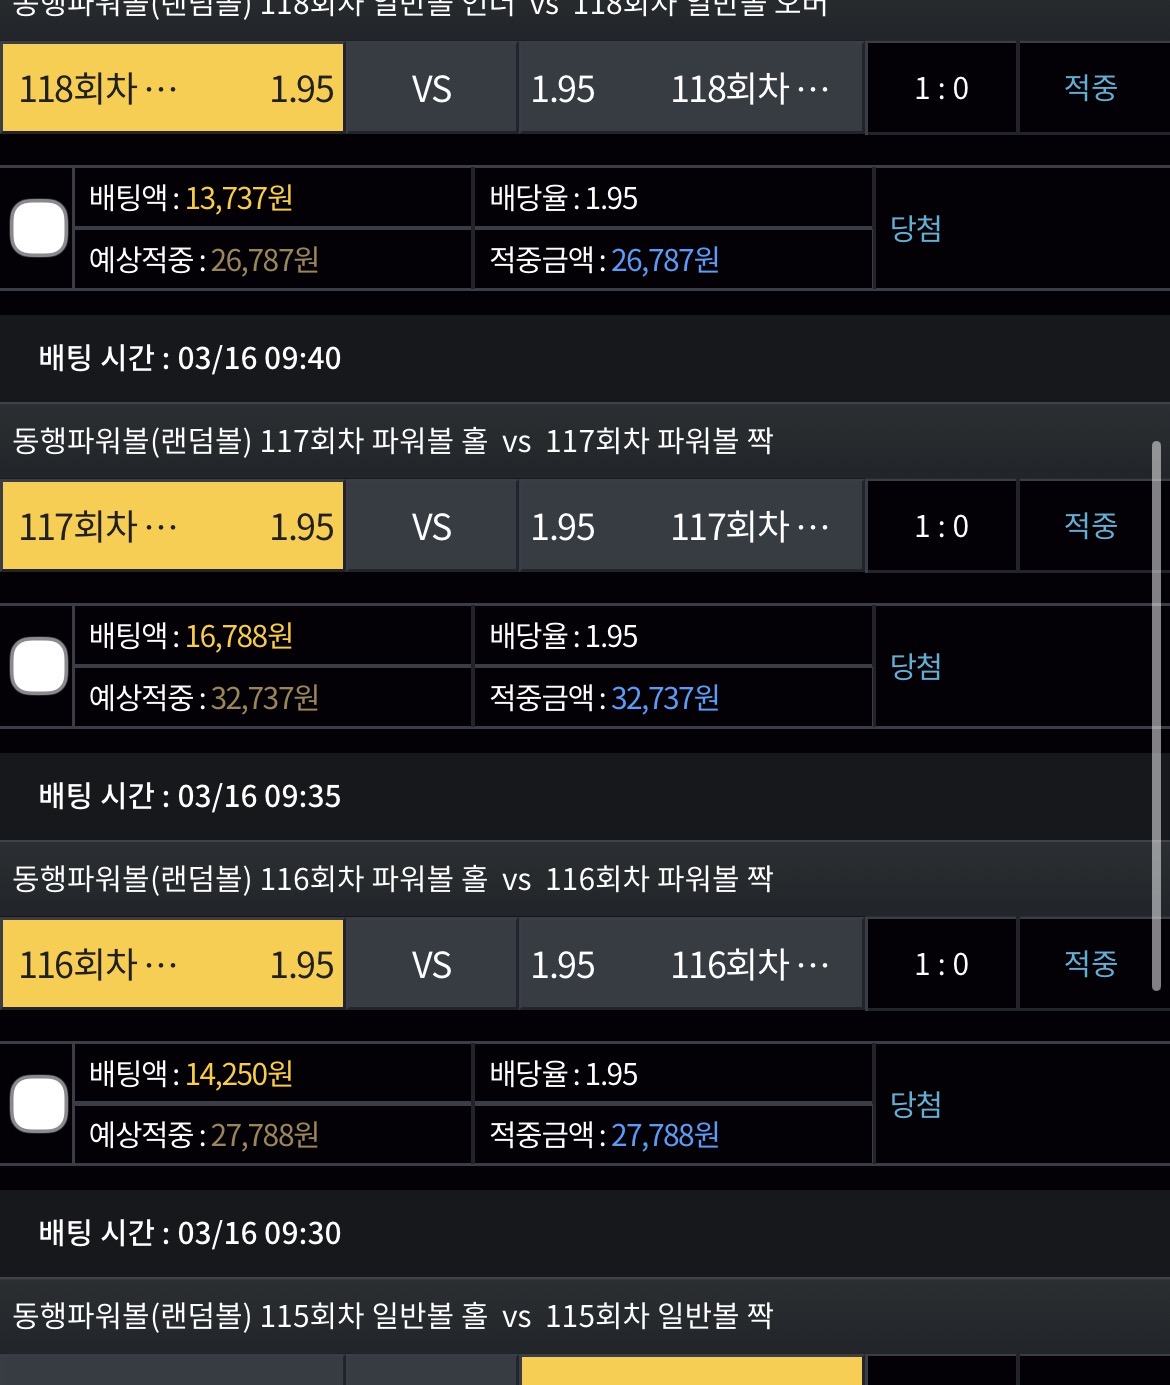Tick the checkbox beside 13,737원 bet
The width and height of the screenshot is (1170, 1385).
tap(39, 229)
